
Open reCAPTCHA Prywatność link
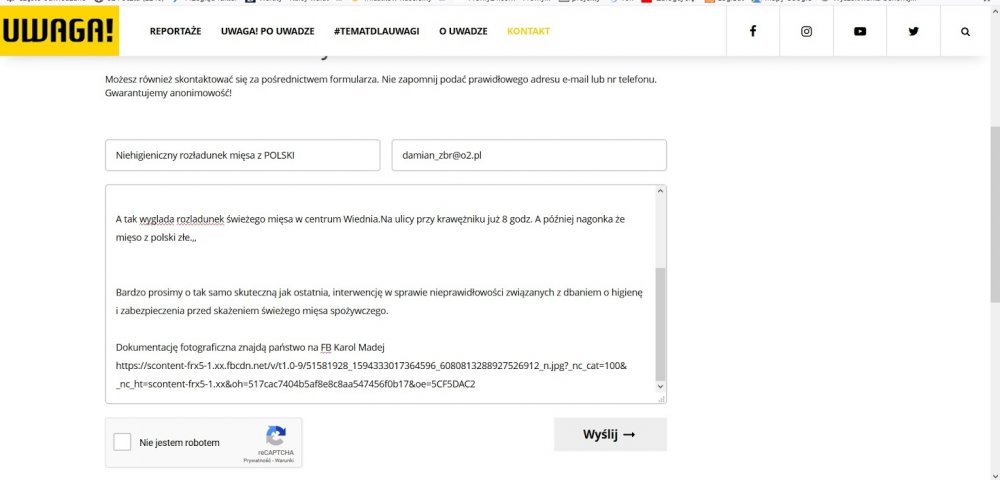[x=259, y=462]
